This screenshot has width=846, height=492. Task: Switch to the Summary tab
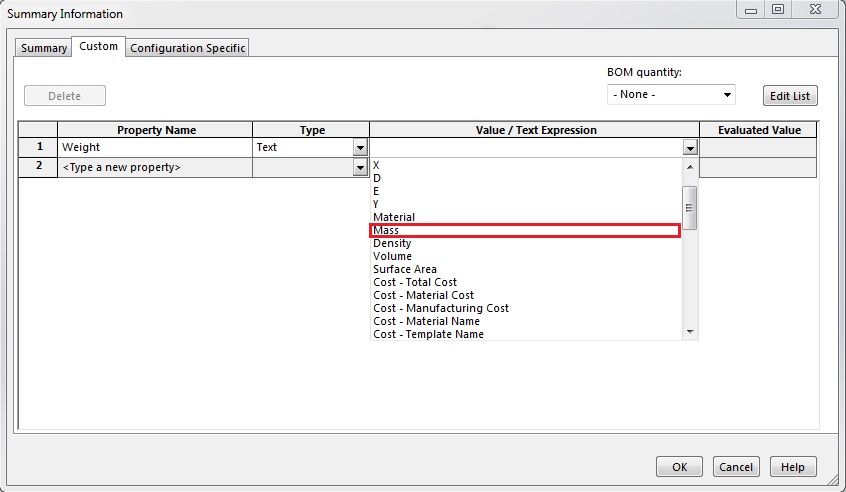point(44,48)
